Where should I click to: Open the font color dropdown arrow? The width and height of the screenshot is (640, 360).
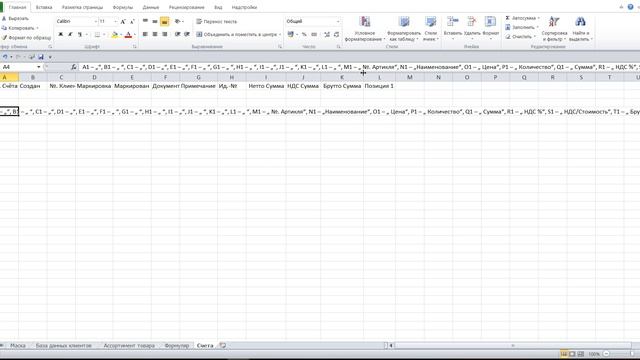pos(135,35)
